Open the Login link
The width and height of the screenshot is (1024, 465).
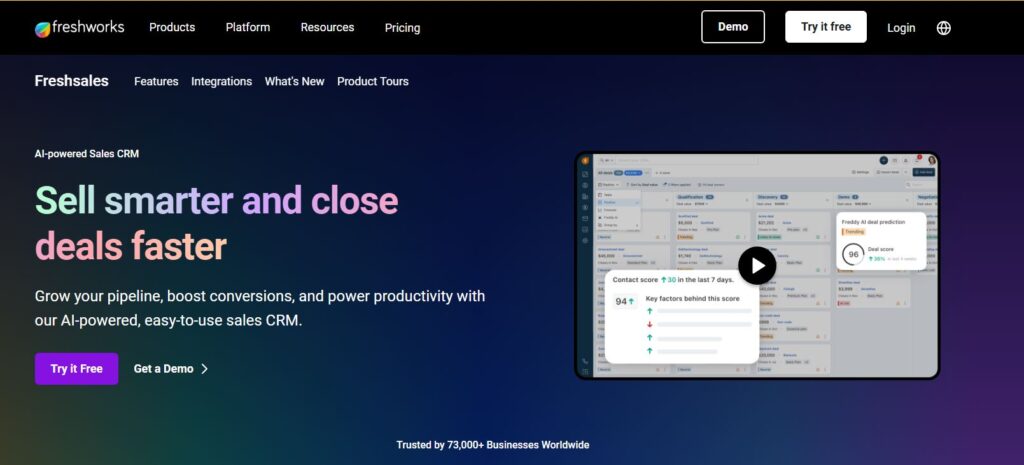[x=901, y=28]
